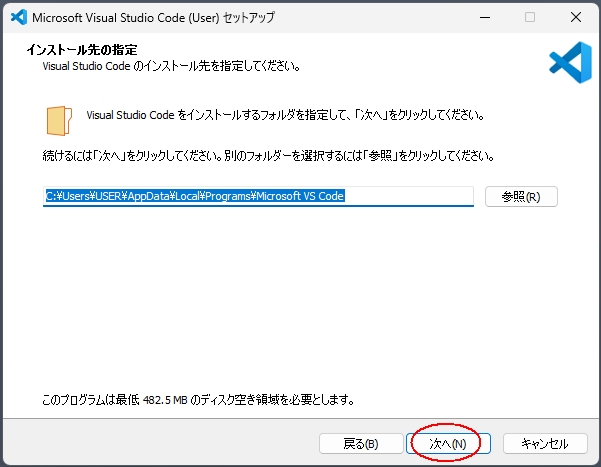
Task: Click the 482.5 MB disk space notice
Action: 198,400
